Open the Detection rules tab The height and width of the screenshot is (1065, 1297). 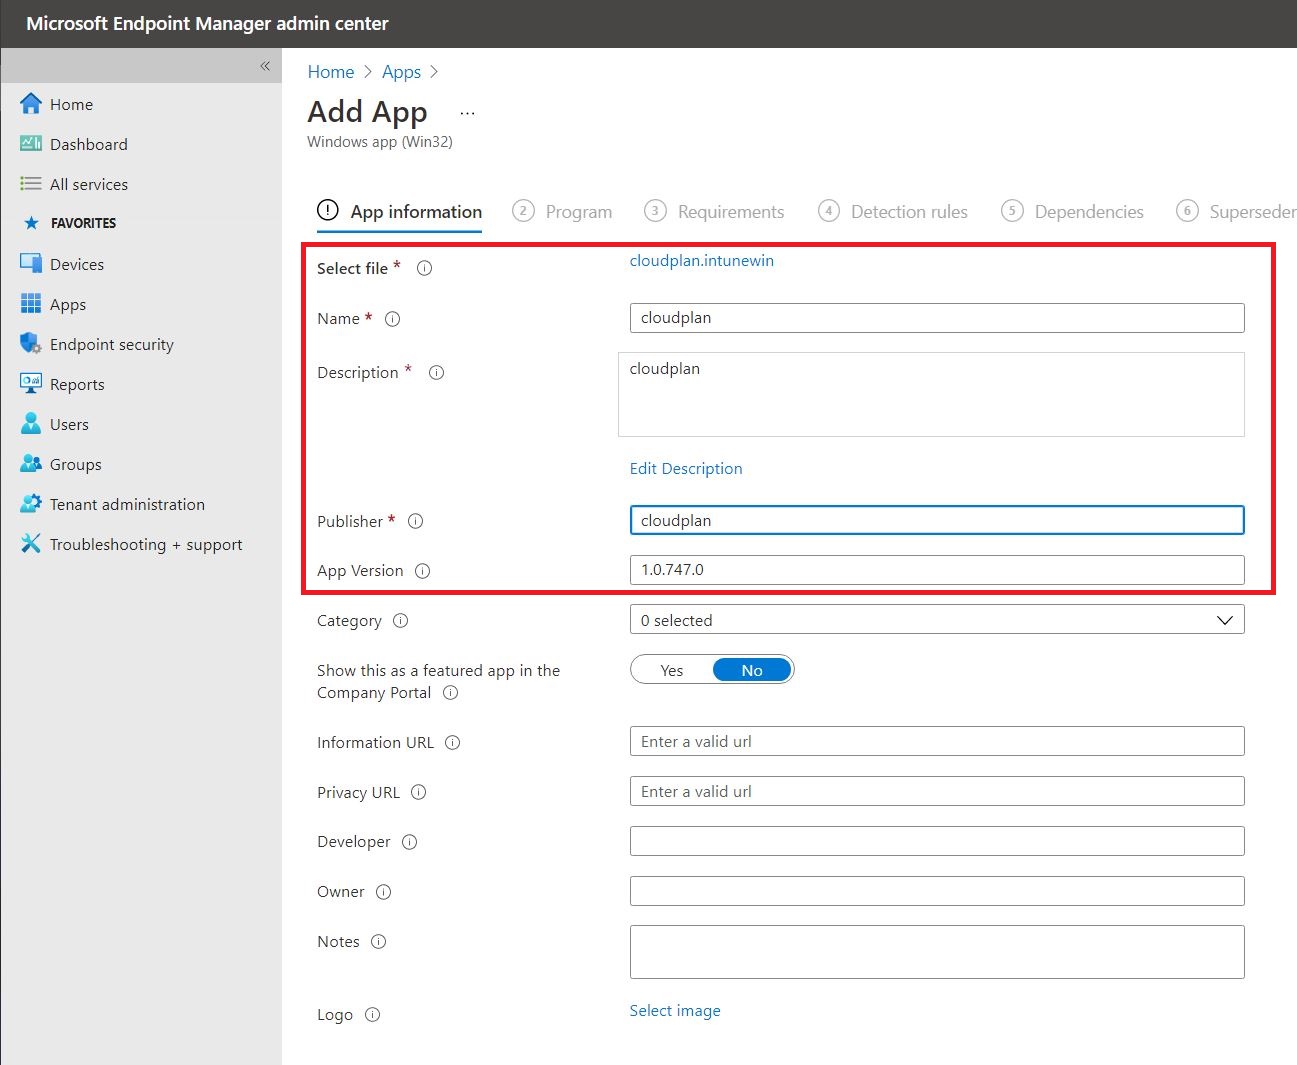(x=909, y=211)
